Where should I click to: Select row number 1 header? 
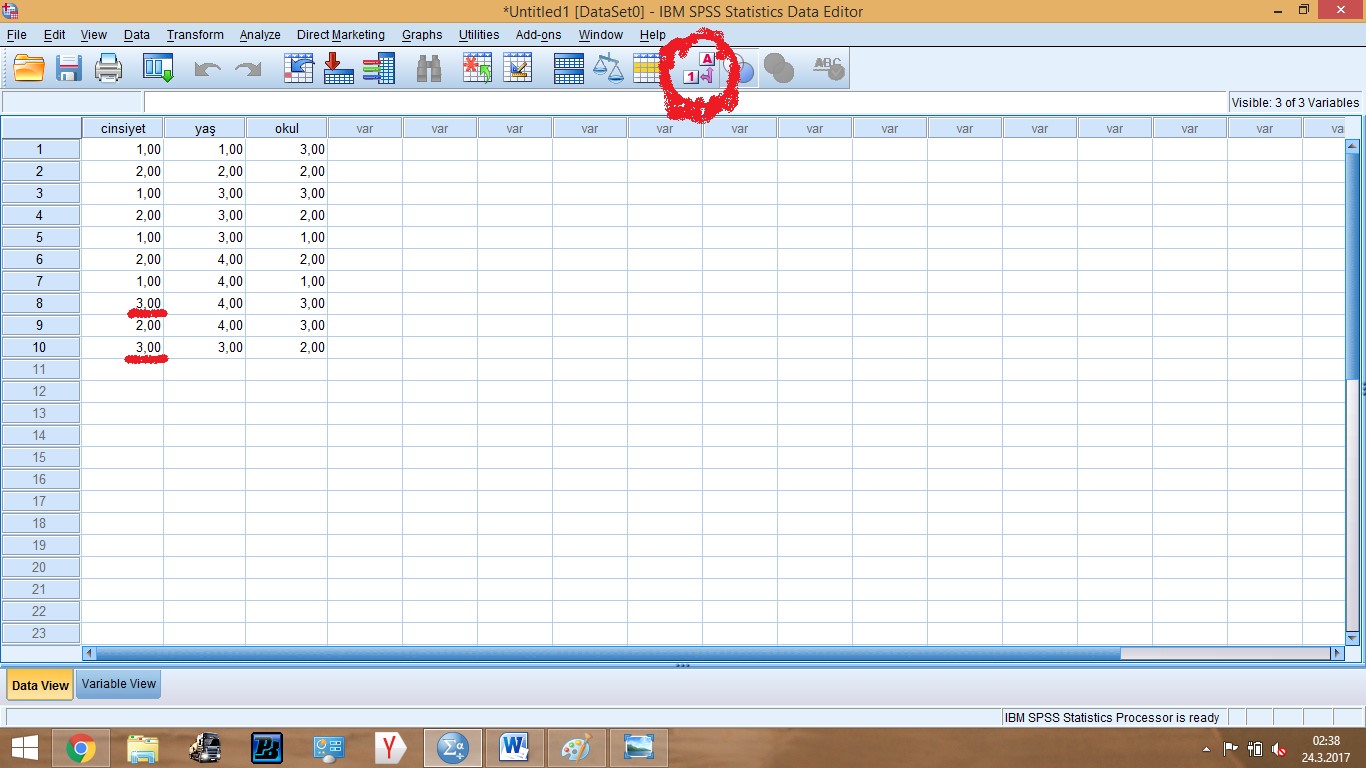point(41,149)
